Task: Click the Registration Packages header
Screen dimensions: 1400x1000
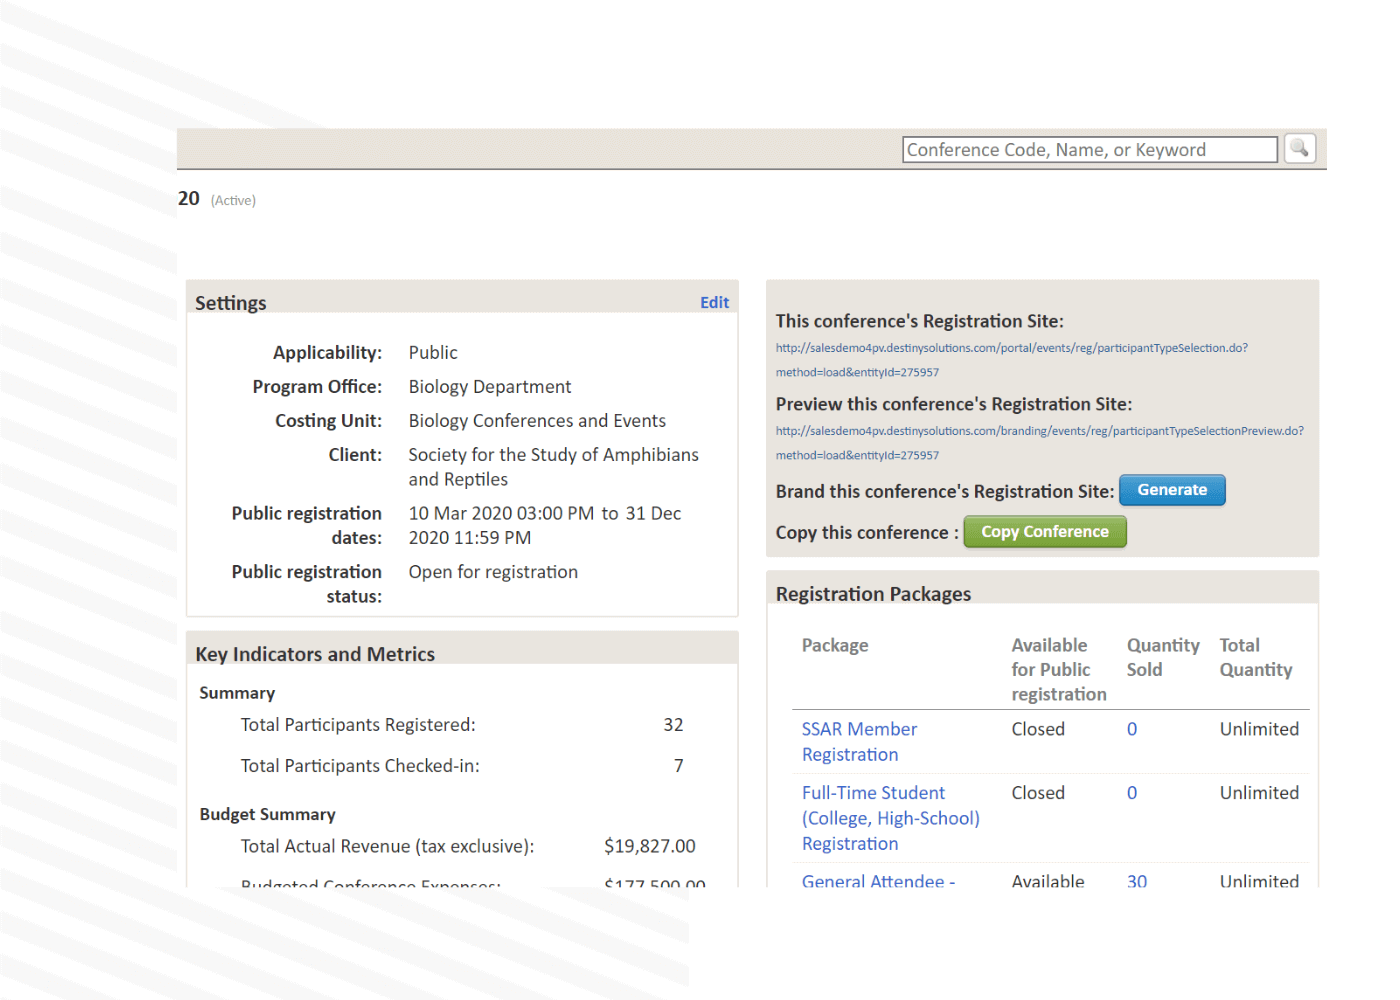Action: (873, 593)
